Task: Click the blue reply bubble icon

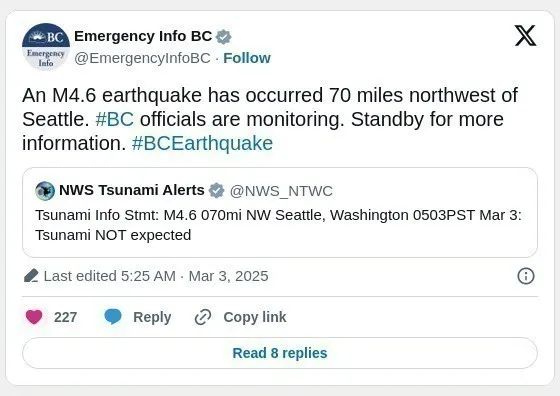Action: [113, 317]
